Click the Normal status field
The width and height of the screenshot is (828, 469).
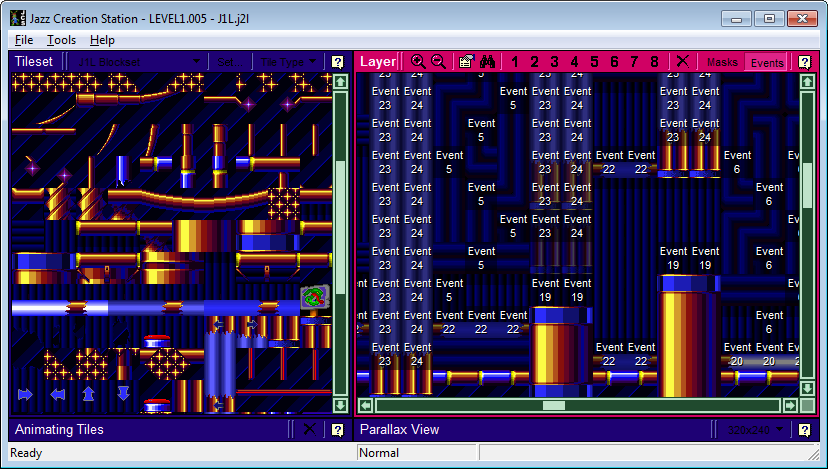417,453
